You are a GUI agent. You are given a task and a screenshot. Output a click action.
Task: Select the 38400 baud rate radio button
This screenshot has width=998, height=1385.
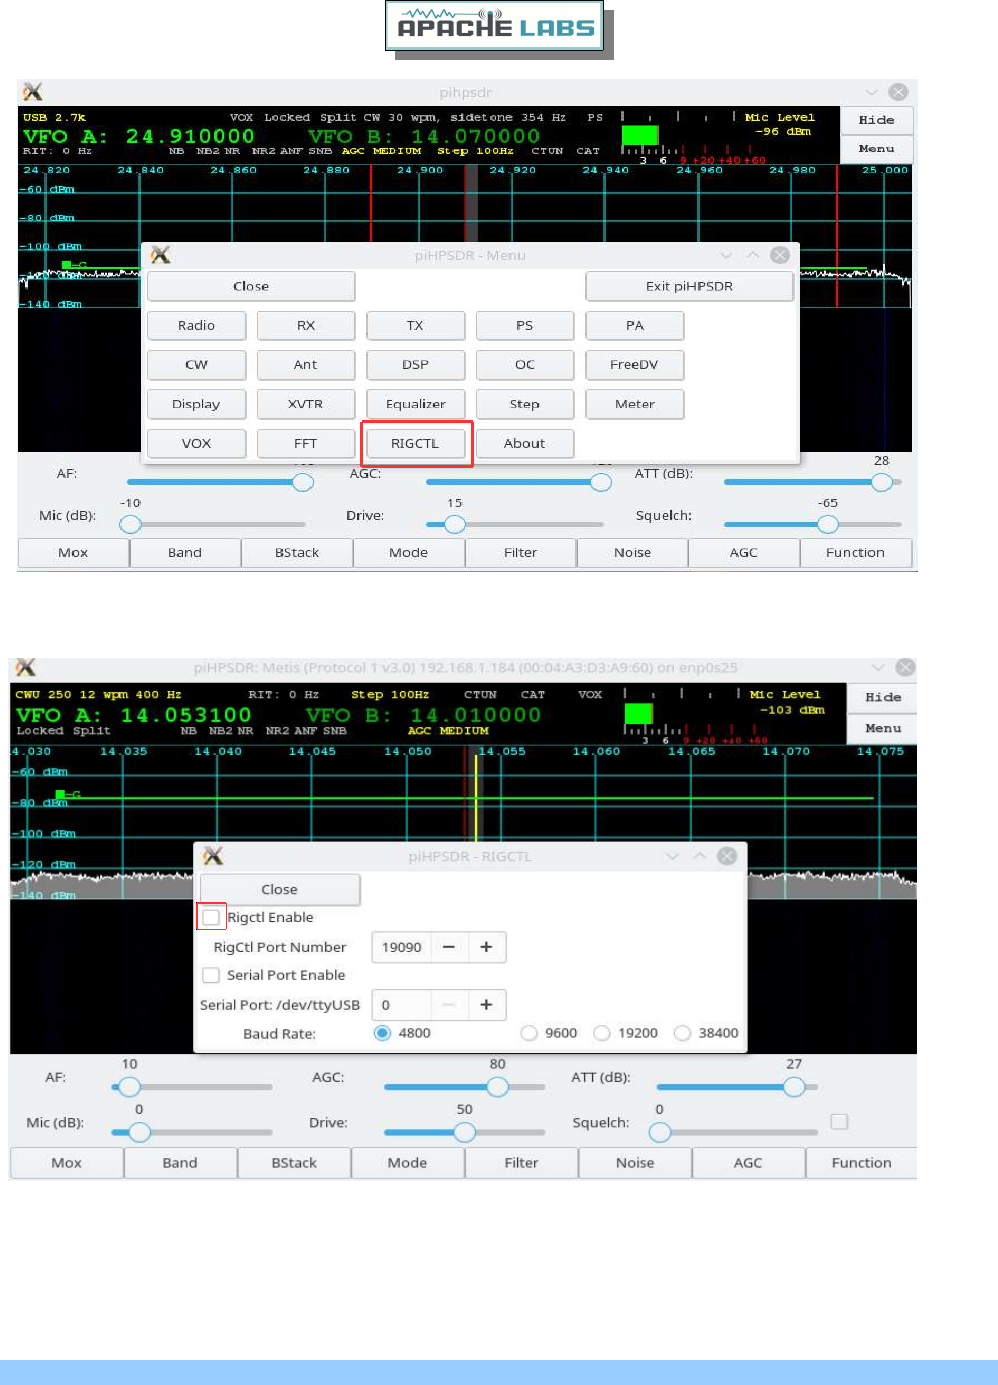tap(682, 1033)
